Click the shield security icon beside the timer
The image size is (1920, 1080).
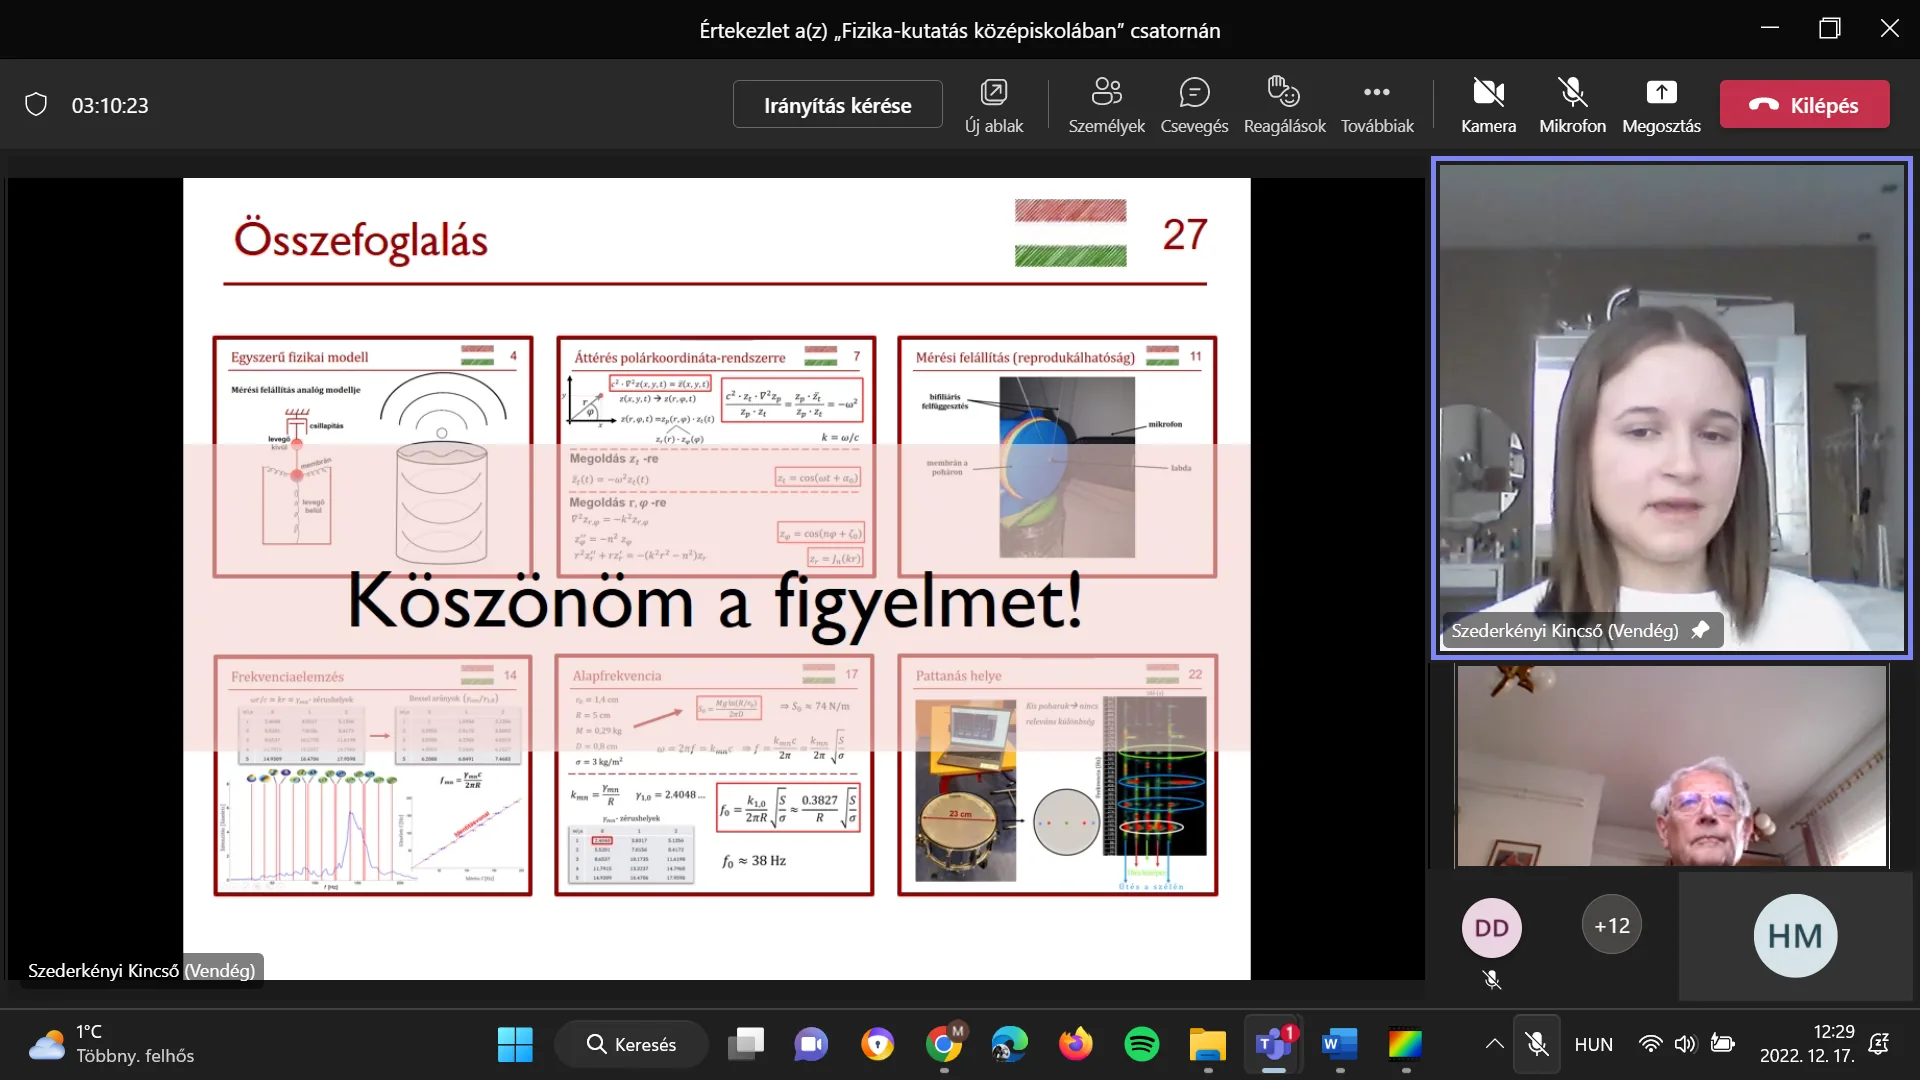(x=36, y=105)
